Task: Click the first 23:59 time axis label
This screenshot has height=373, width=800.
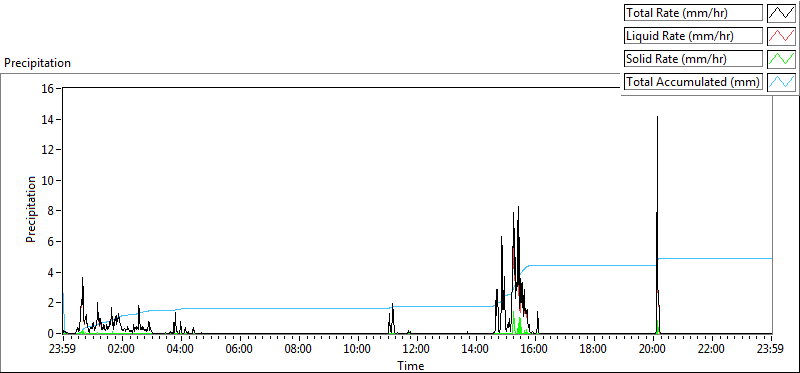Action: (x=63, y=350)
